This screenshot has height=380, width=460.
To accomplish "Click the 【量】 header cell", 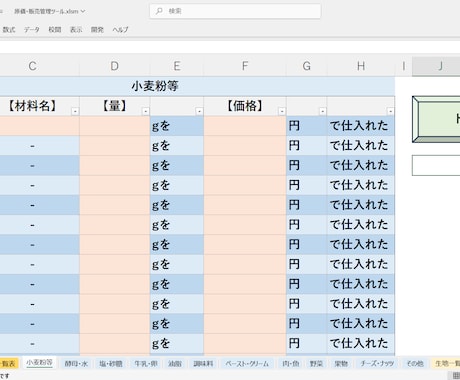I will point(114,106).
